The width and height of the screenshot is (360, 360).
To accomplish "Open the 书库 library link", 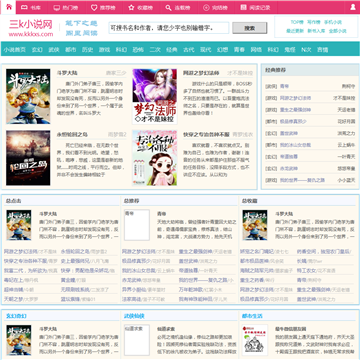I will tap(31, 7).
